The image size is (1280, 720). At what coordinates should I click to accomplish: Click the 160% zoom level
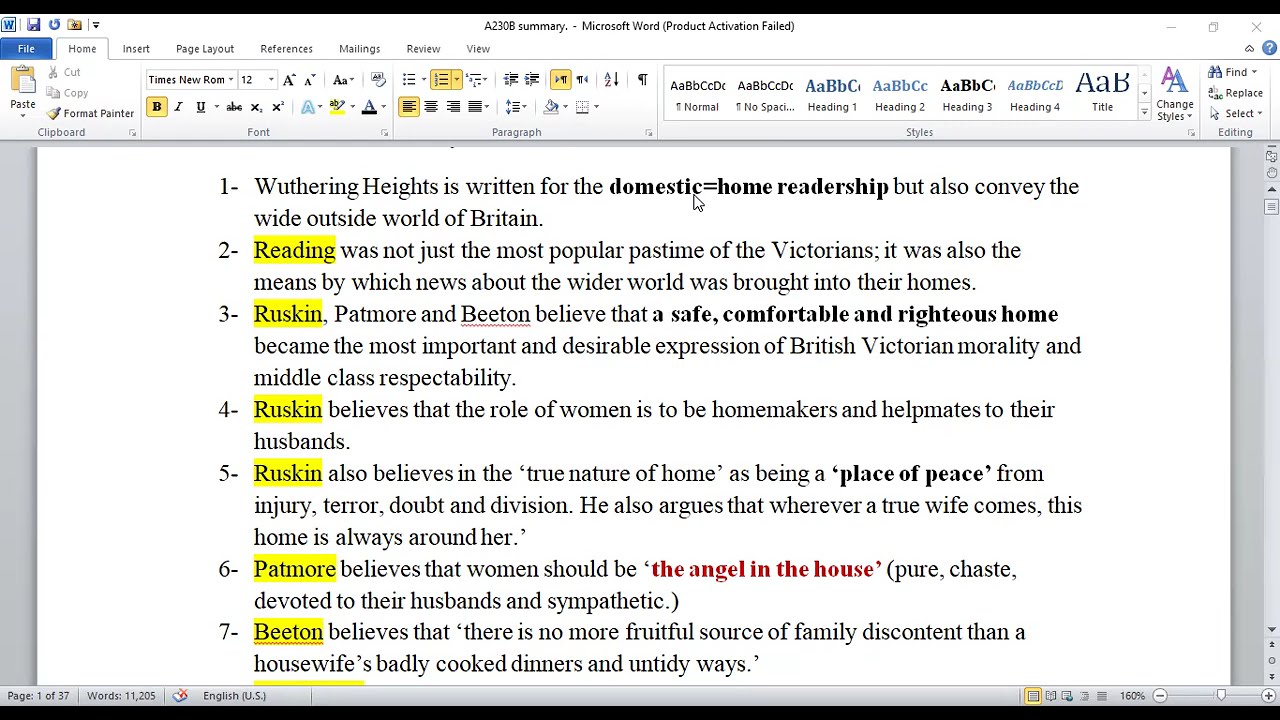[1132, 696]
